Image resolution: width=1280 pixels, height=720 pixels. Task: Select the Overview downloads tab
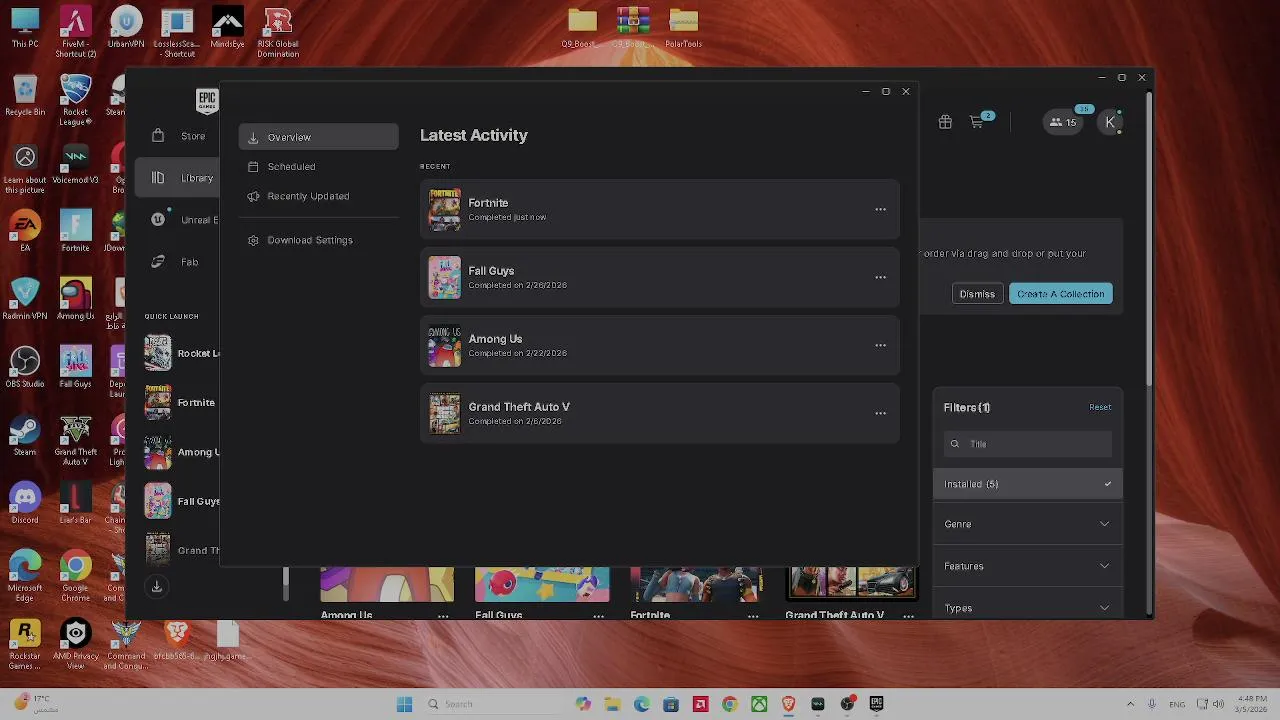point(319,137)
